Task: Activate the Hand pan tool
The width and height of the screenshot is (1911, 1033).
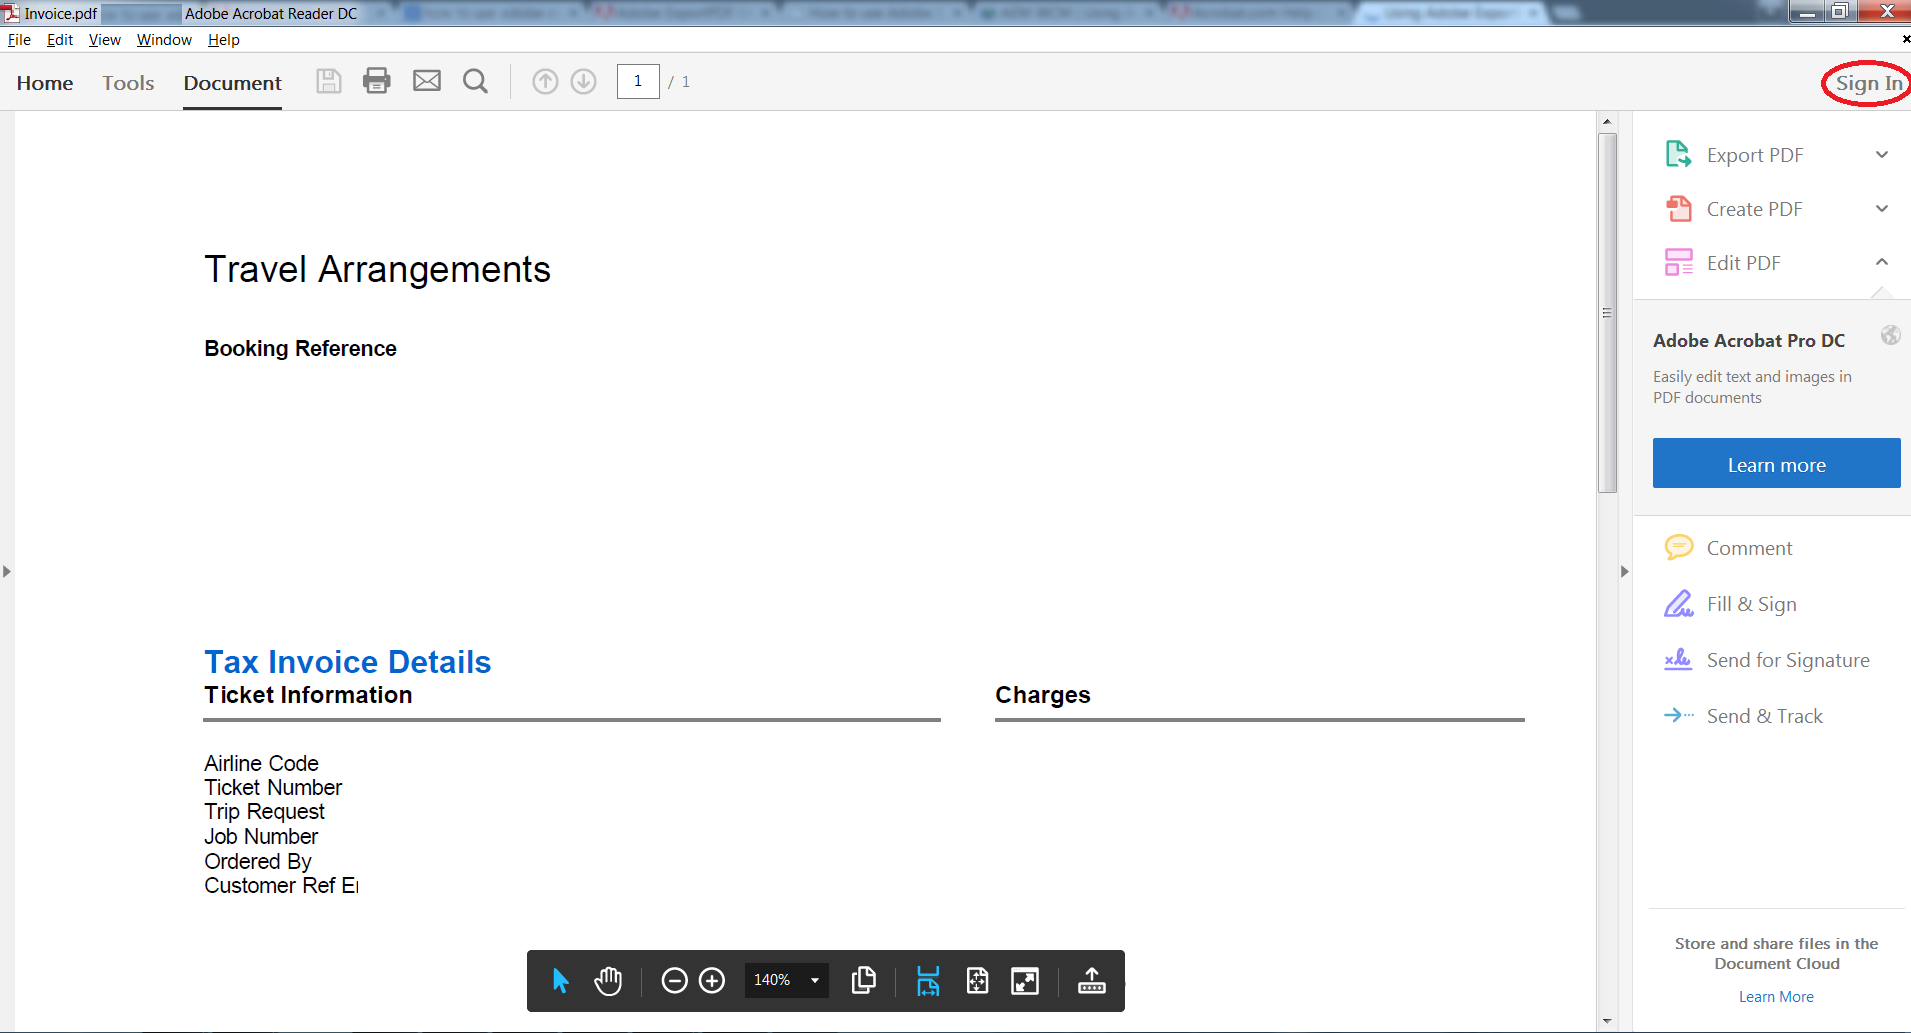Action: (608, 981)
